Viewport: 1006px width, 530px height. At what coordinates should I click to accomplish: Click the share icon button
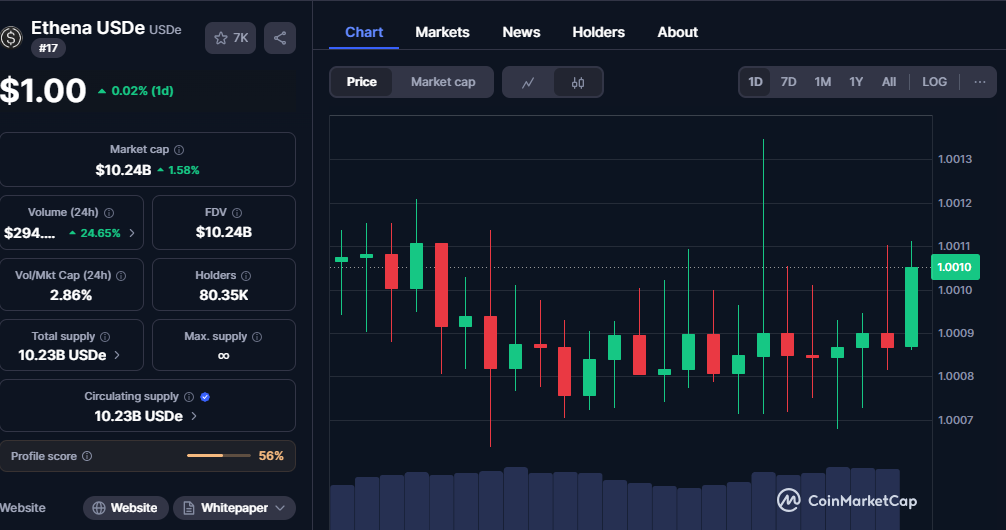[x=279, y=38]
